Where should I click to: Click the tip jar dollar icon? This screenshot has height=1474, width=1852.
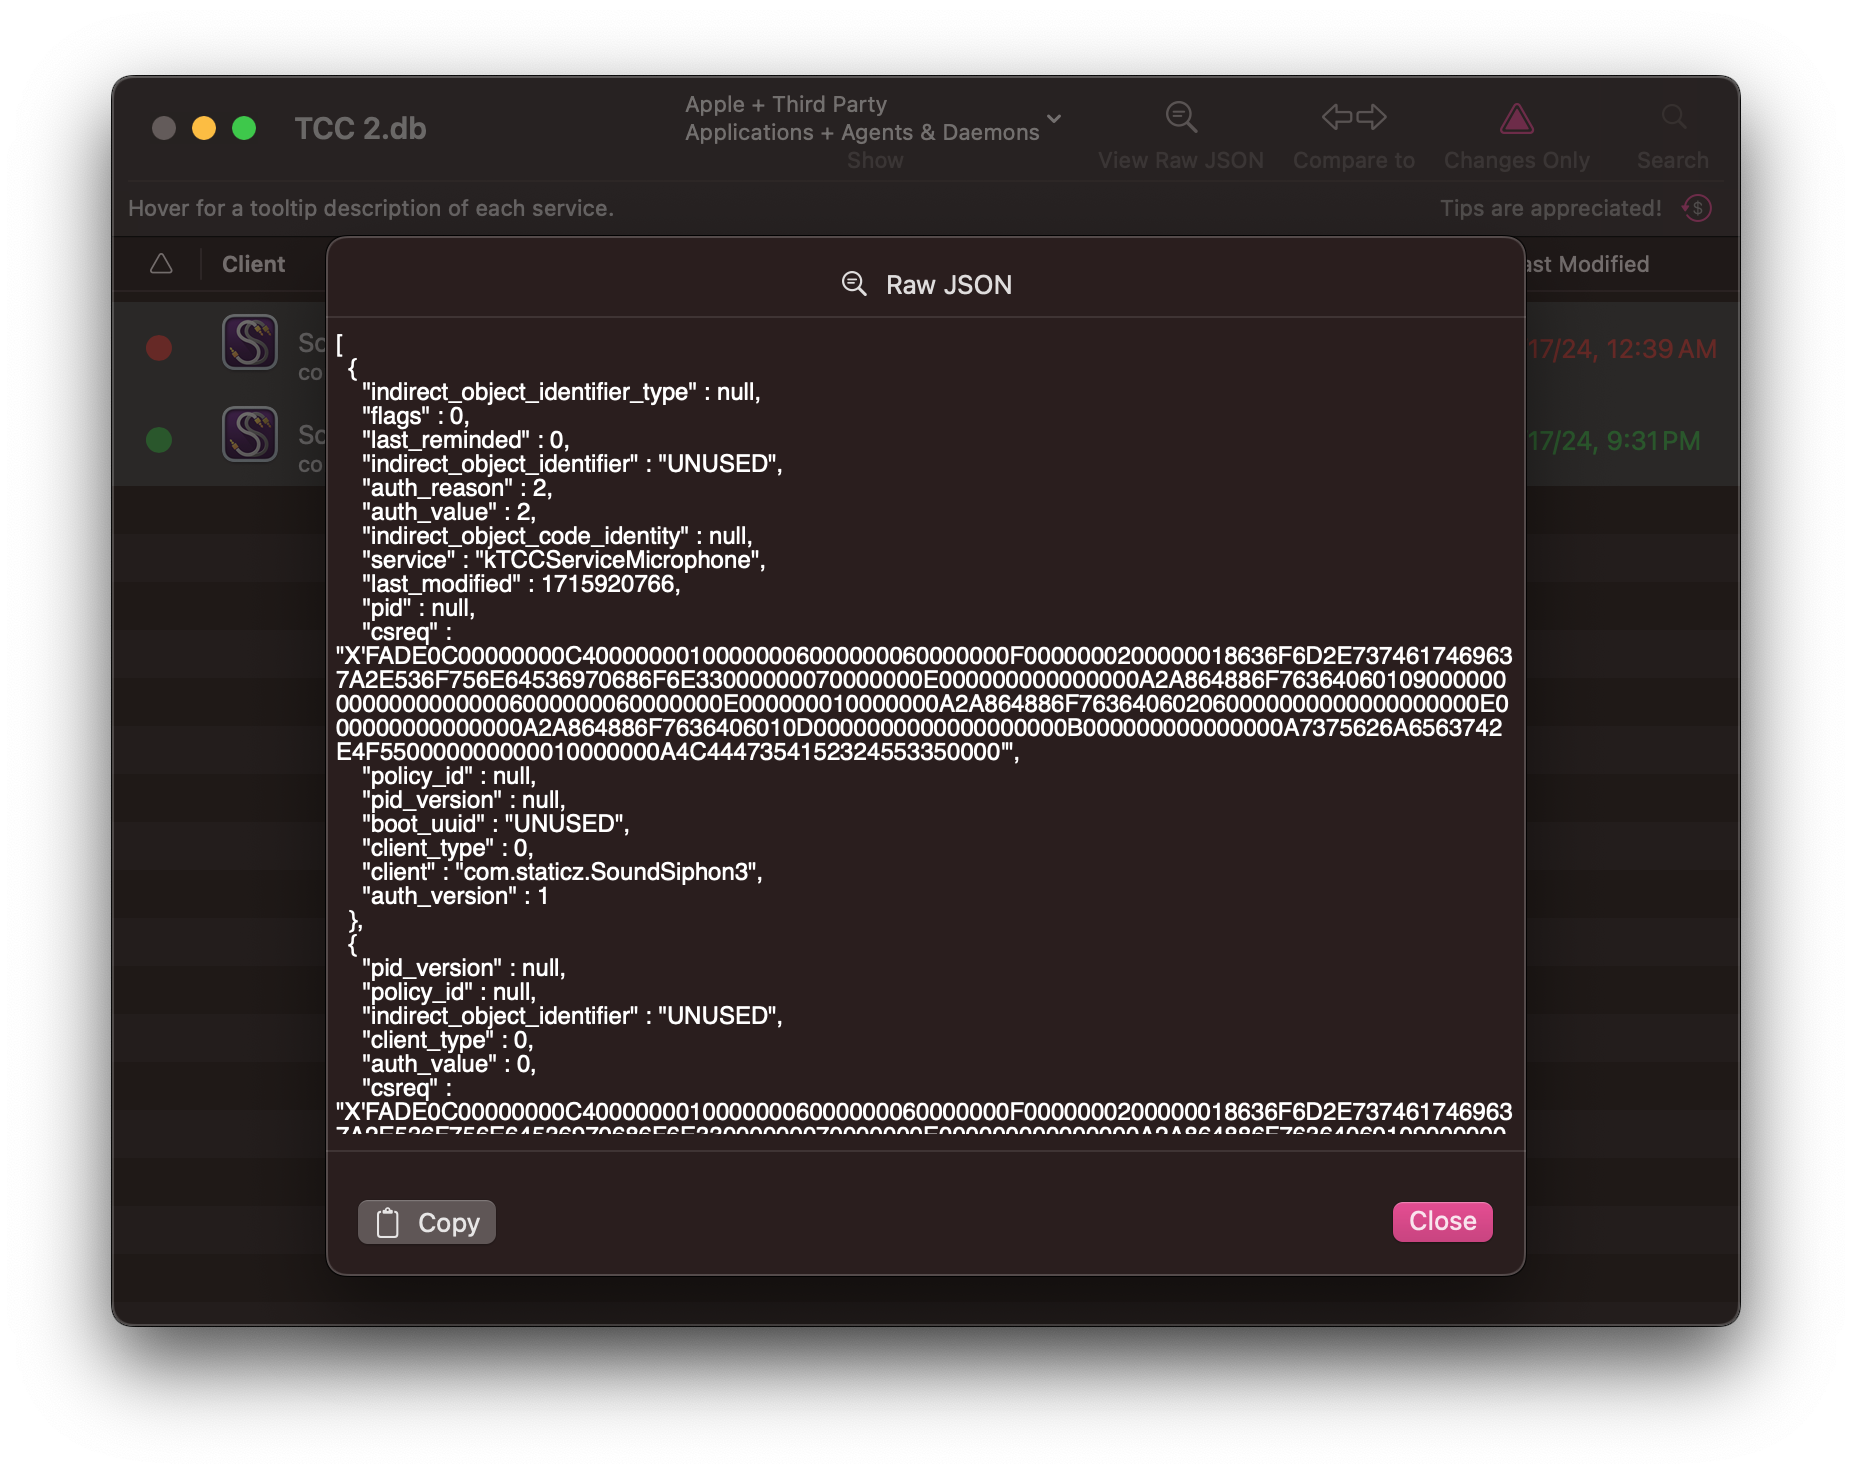point(1697,208)
